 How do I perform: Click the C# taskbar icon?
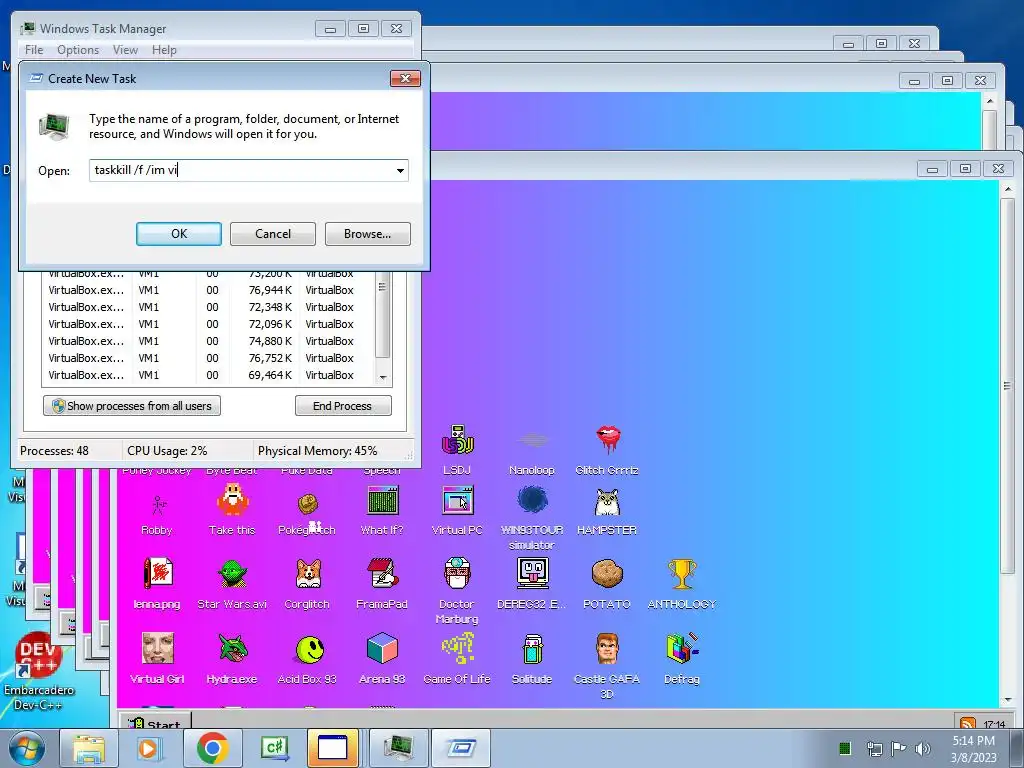274,748
